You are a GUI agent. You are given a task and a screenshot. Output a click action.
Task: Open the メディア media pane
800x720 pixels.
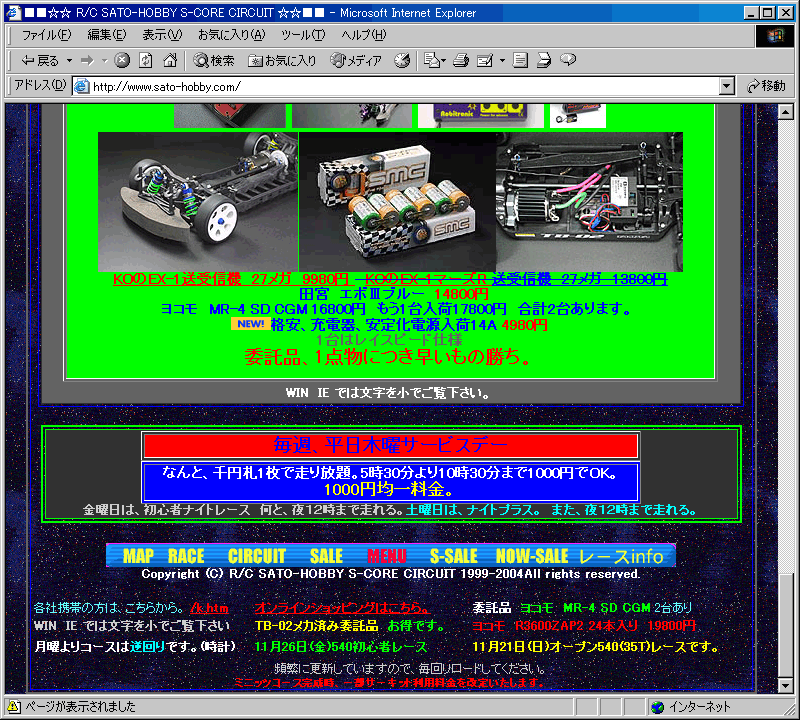[x=356, y=61]
